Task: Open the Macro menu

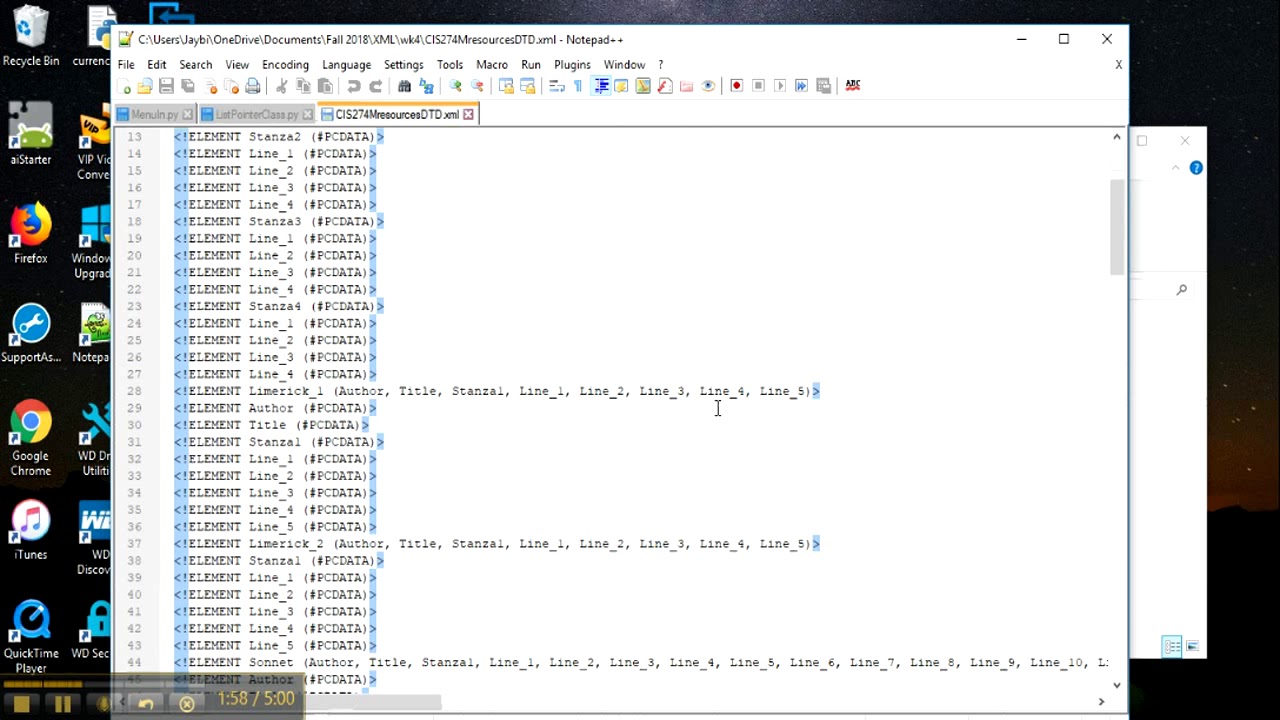Action: pyautogui.click(x=492, y=64)
